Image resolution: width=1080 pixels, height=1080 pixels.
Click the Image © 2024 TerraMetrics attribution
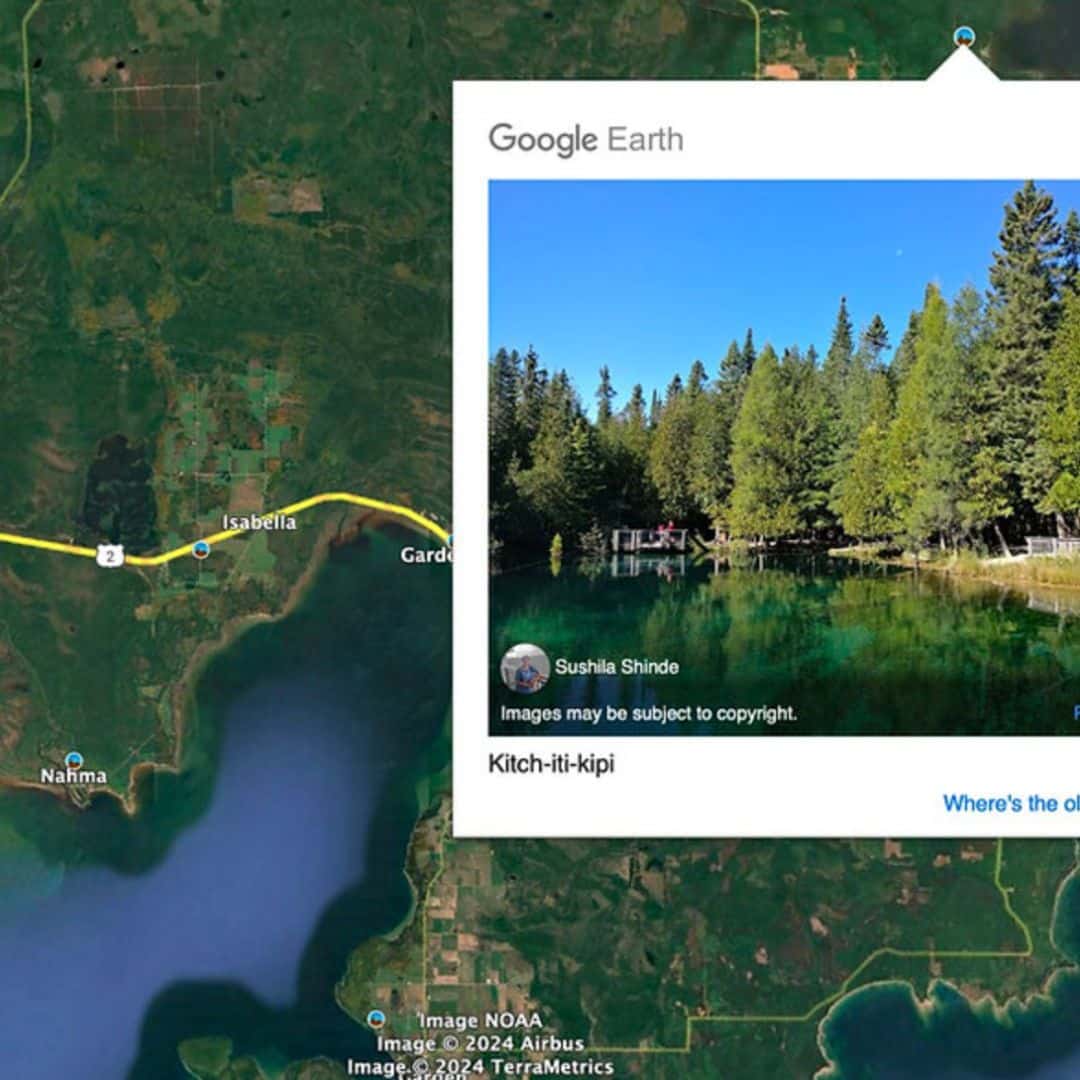(x=480, y=1067)
